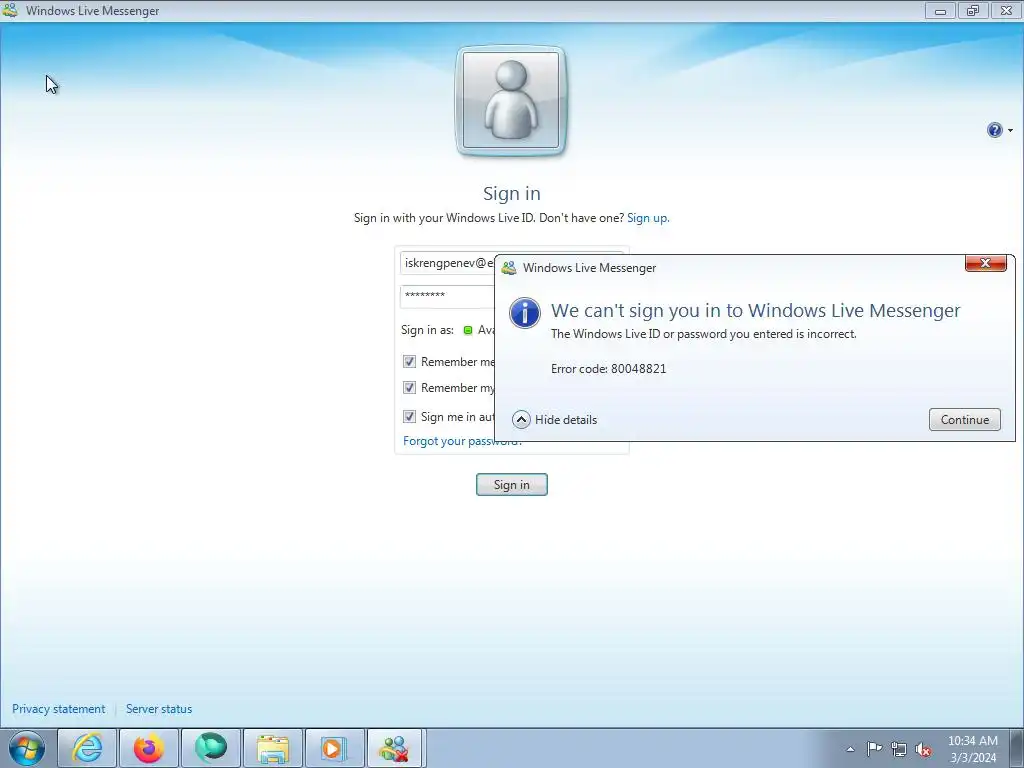Click the Messenger icon in main title bar
Screen dimensions: 1024x768
click(10, 10)
